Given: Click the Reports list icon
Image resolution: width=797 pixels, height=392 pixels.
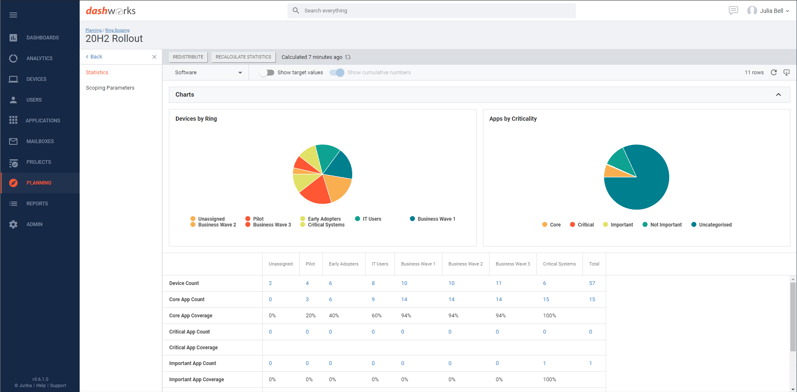Looking at the screenshot, I should click(14, 203).
